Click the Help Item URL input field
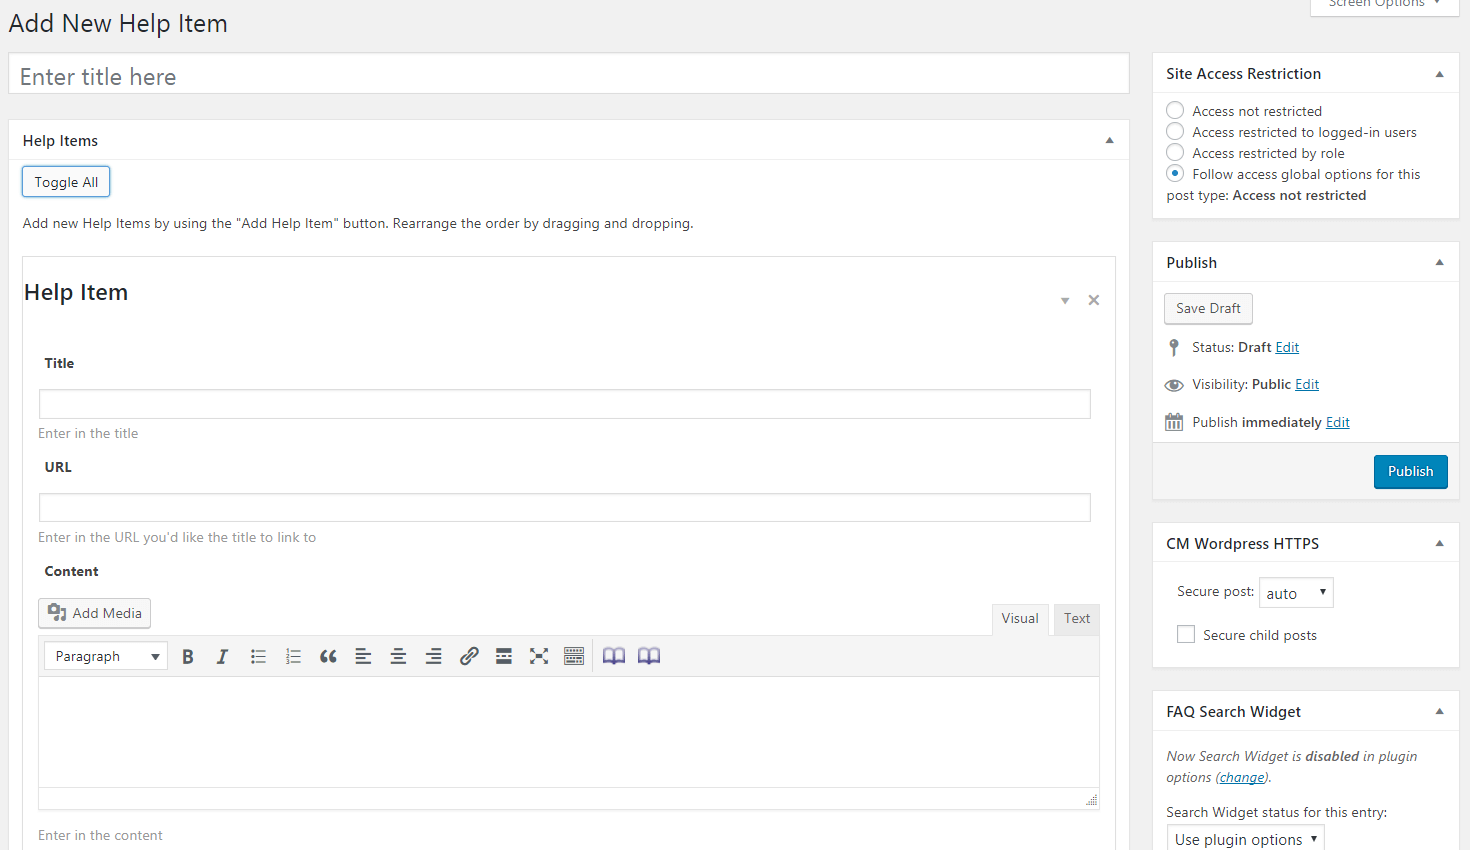This screenshot has width=1470, height=850. (564, 508)
